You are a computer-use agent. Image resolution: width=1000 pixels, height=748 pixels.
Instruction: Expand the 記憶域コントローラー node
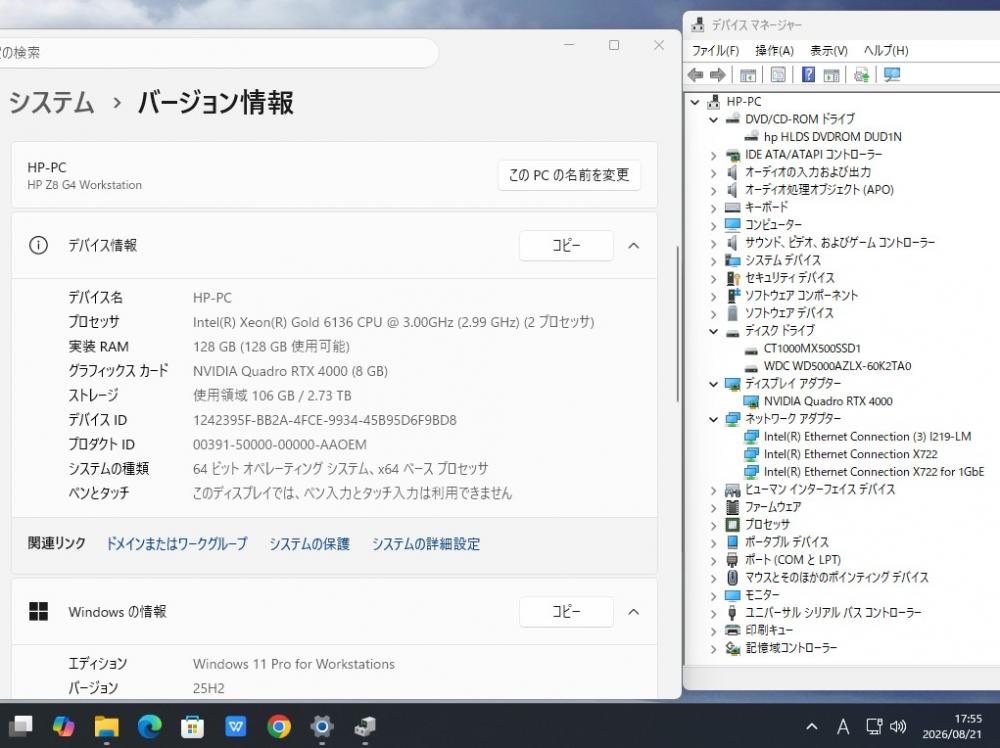(x=714, y=649)
